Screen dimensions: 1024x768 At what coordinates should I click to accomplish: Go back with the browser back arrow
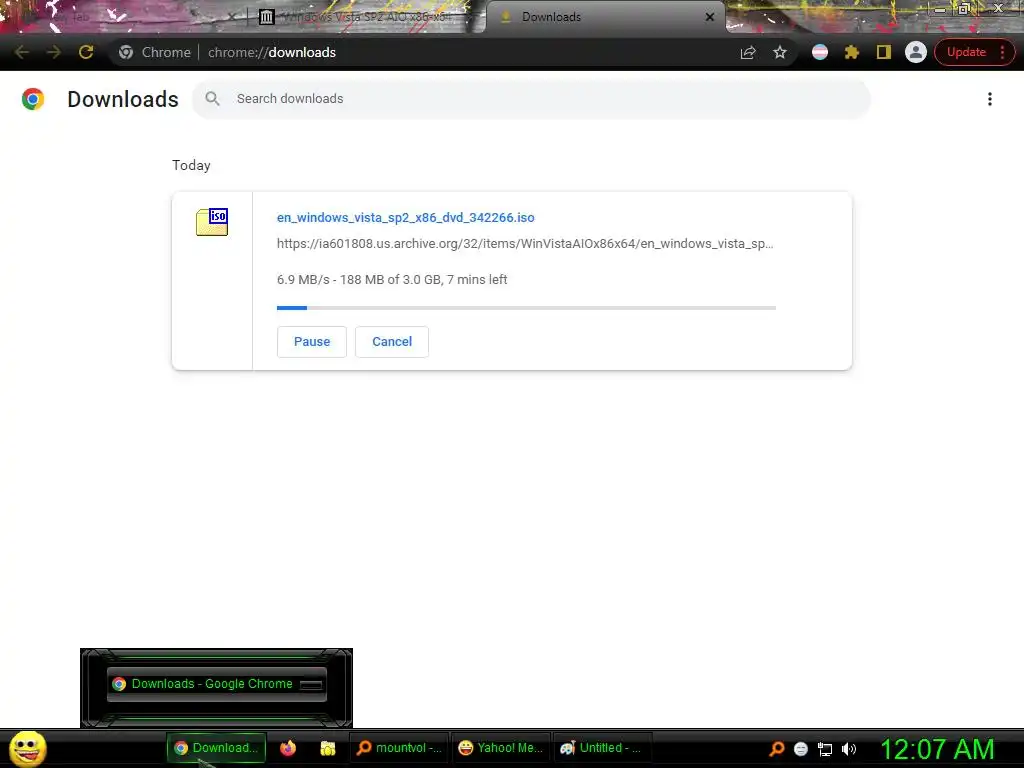(x=22, y=52)
